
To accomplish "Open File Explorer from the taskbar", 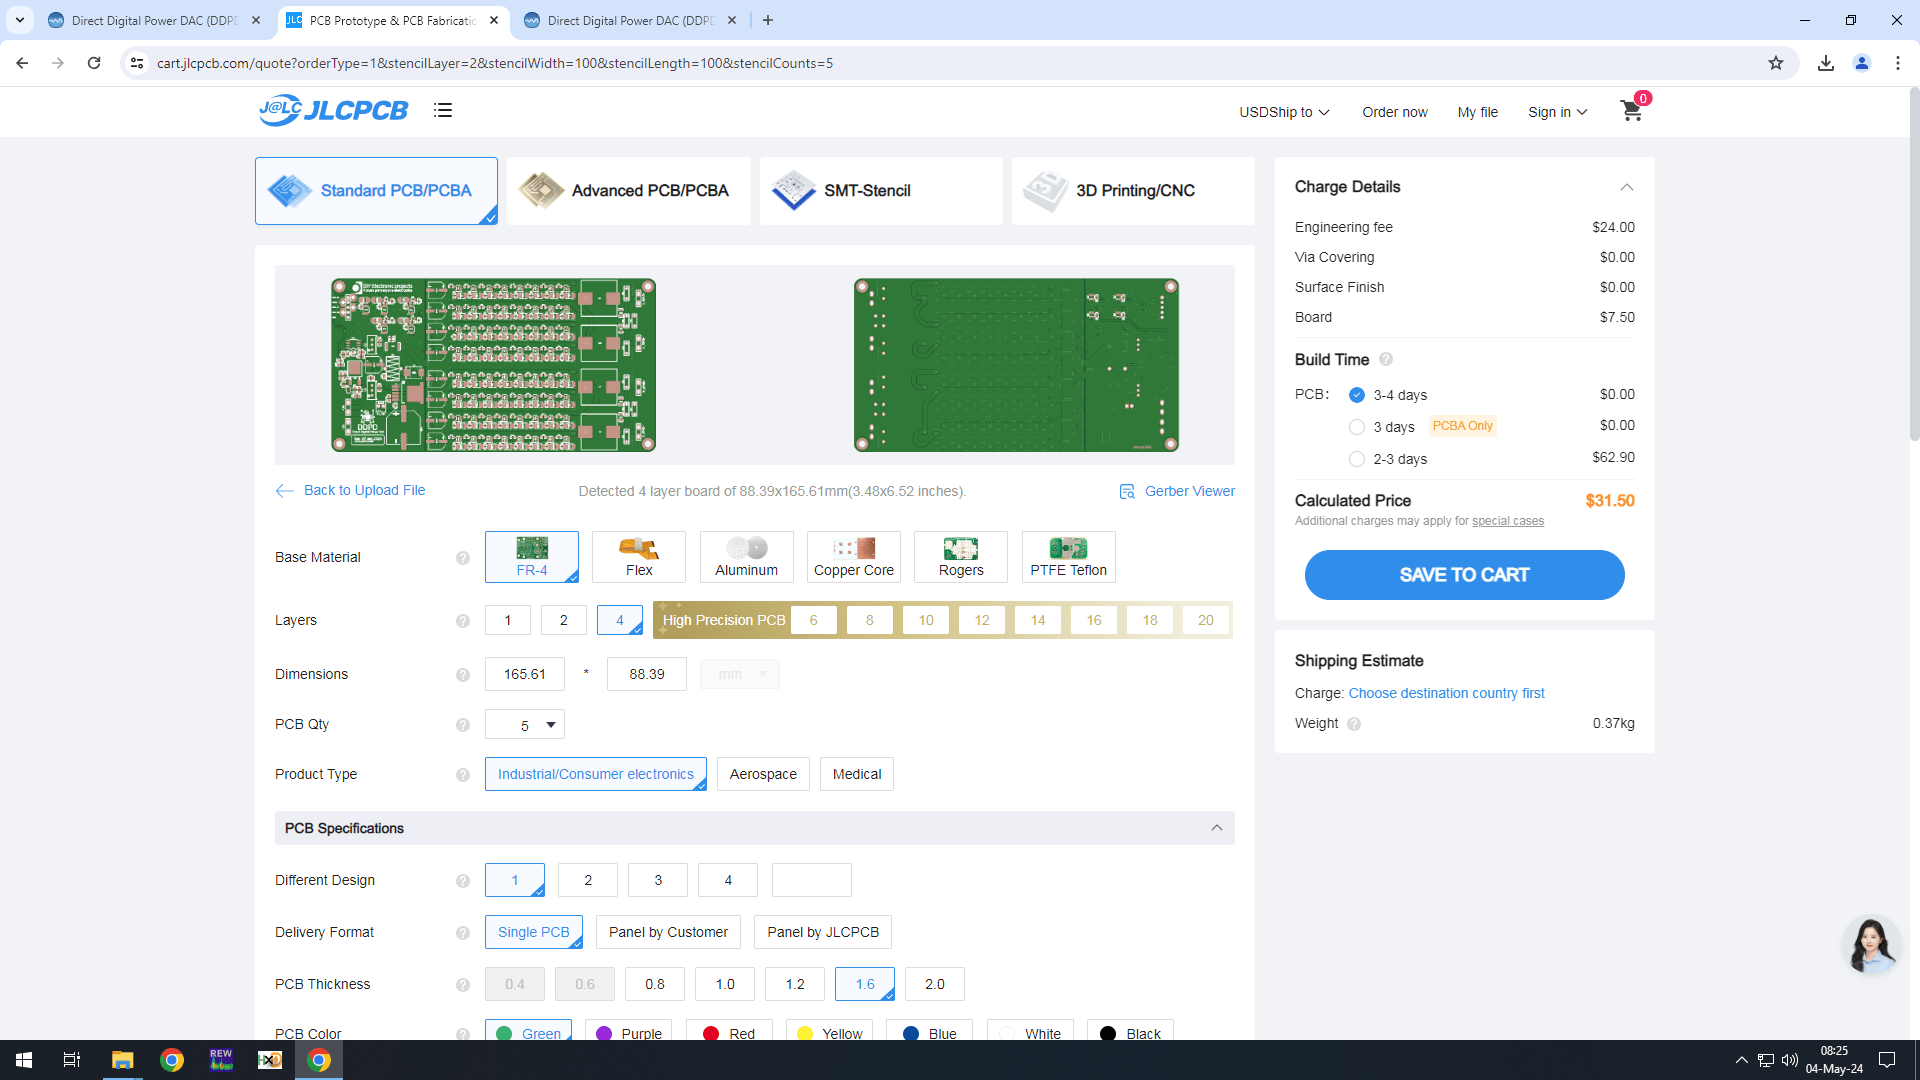I will 122,1060.
